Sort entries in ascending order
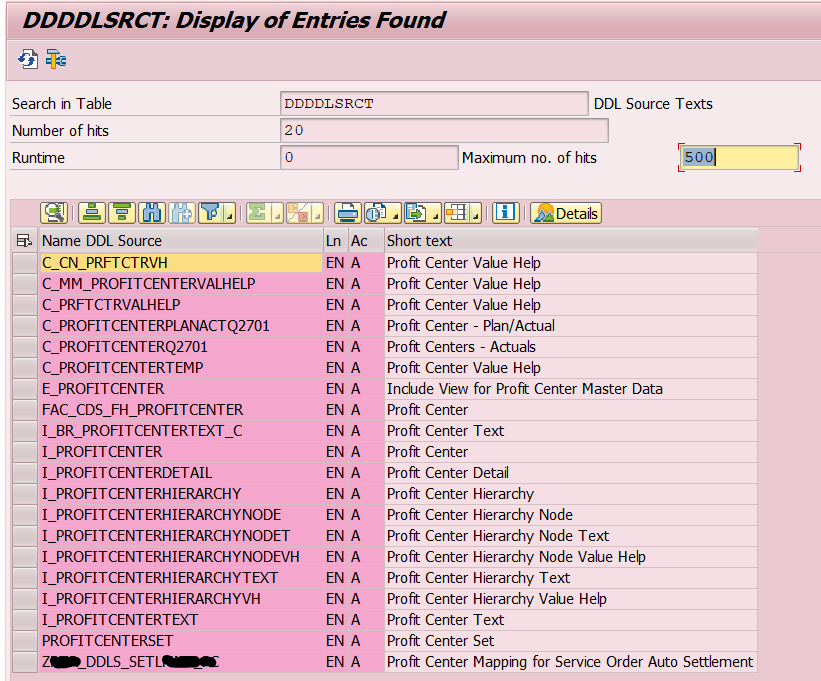This screenshot has height=681, width=821. click(x=91, y=213)
